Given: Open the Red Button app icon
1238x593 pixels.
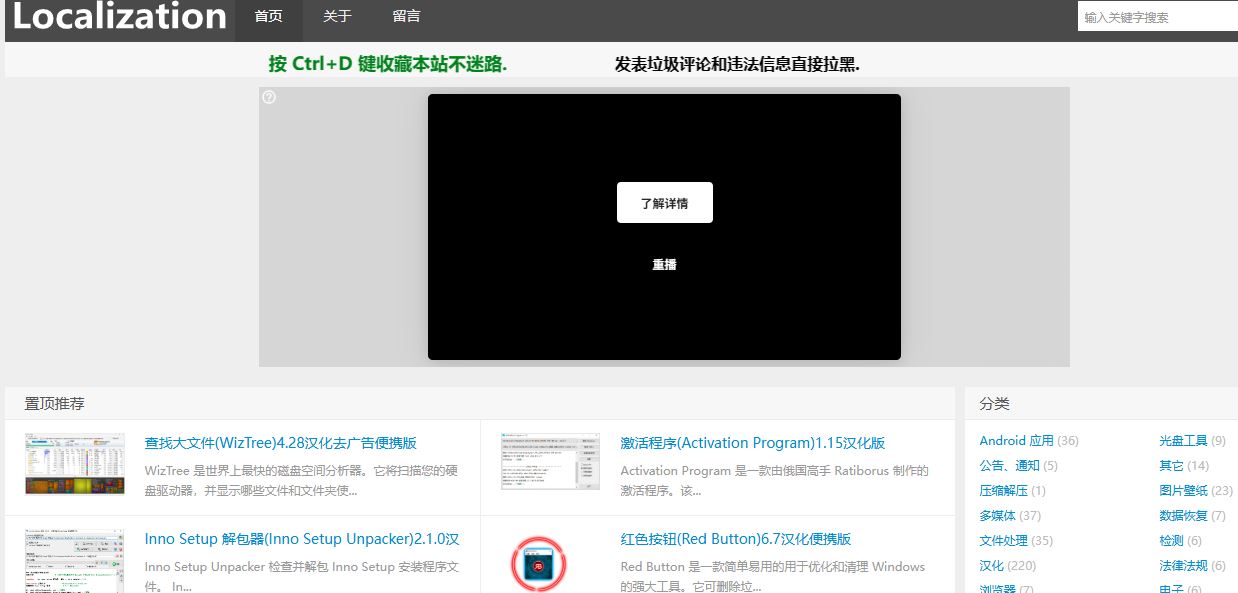Looking at the screenshot, I should [539, 563].
